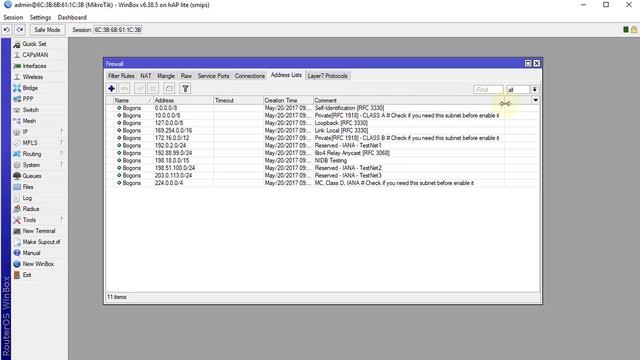Open the Manual
The height and width of the screenshot is (360, 640).
click(x=31, y=253)
